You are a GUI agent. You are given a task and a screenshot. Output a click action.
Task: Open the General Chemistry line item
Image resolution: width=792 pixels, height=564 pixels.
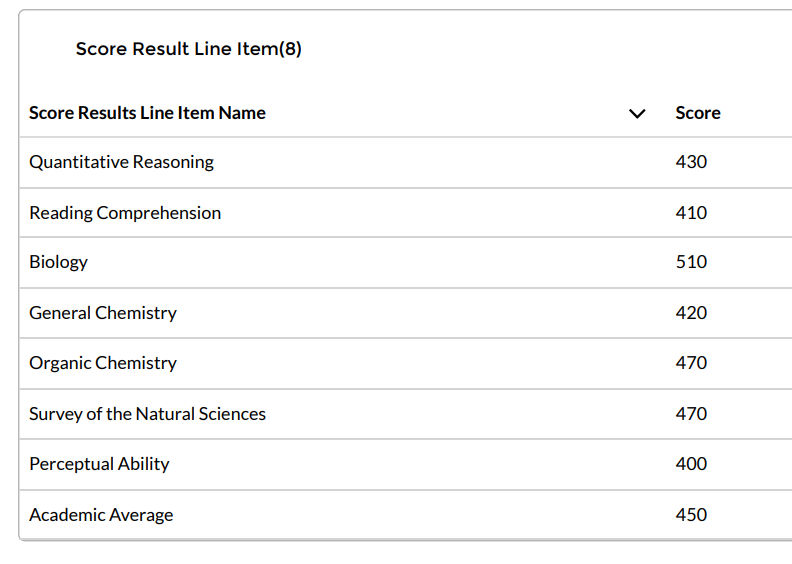[x=102, y=313]
